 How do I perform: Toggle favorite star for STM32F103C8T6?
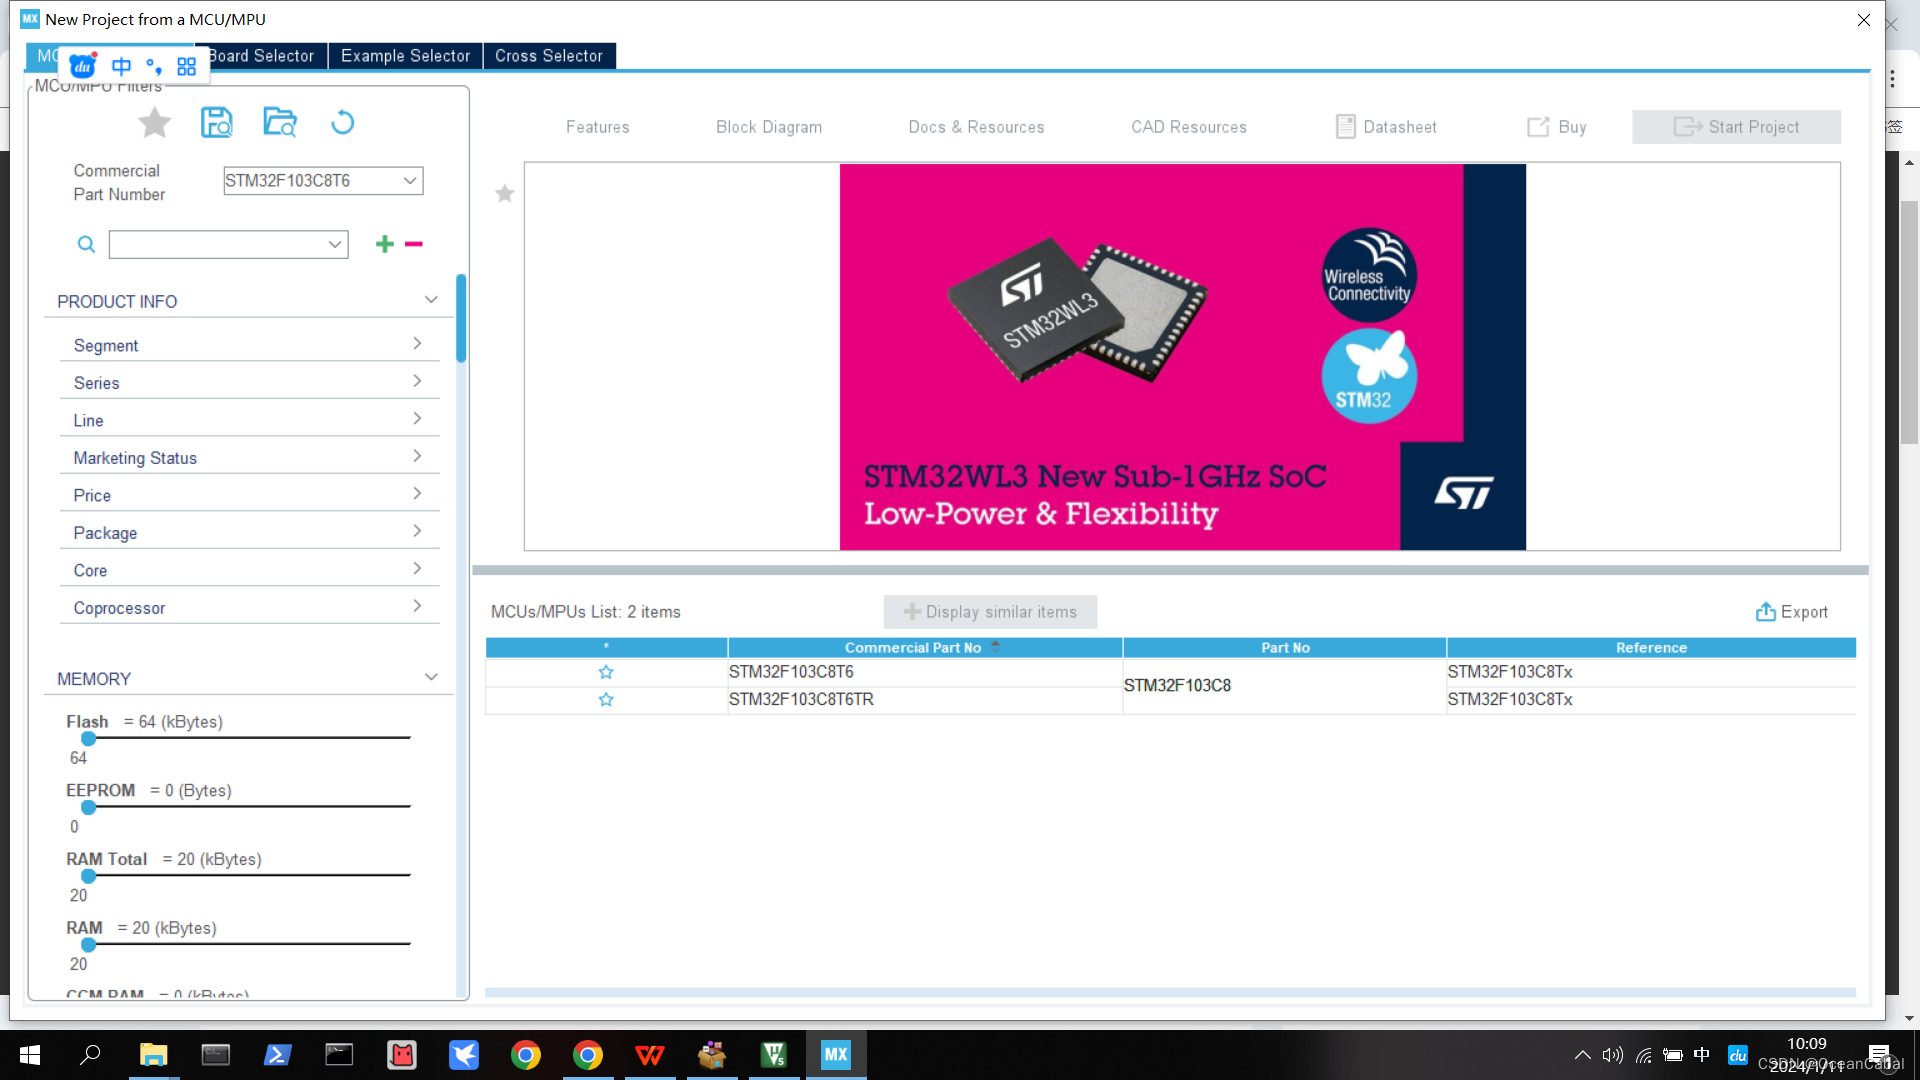tap(606, 672)
